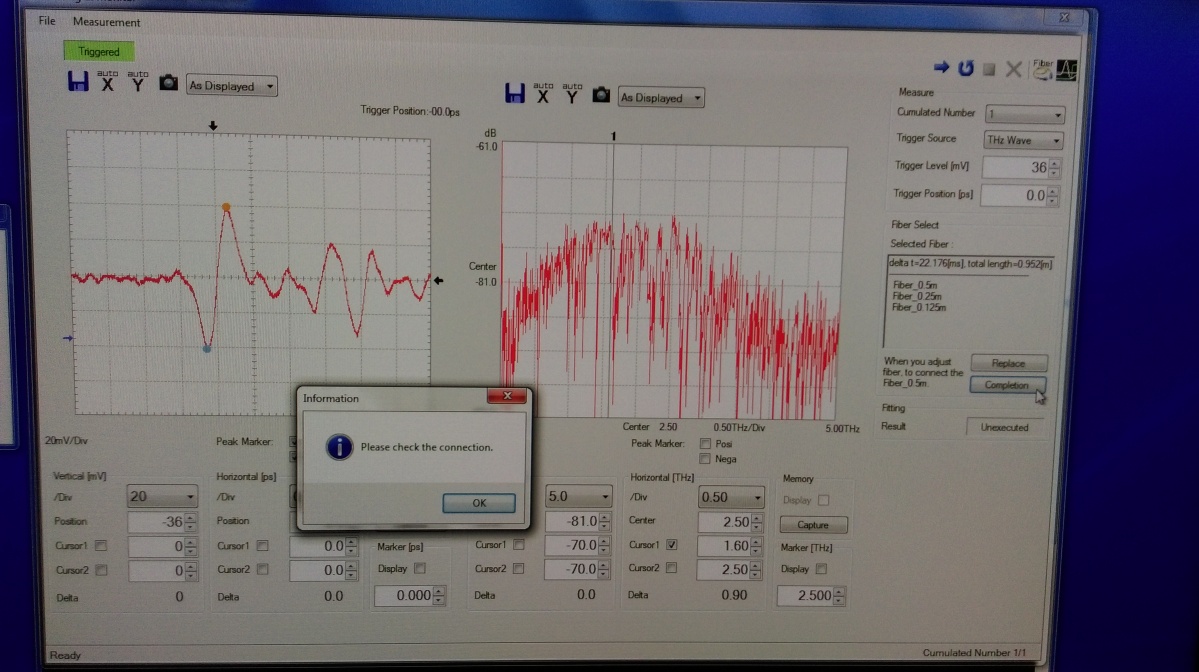
Task: Open the File menu
Action: [x=47, y=21]
